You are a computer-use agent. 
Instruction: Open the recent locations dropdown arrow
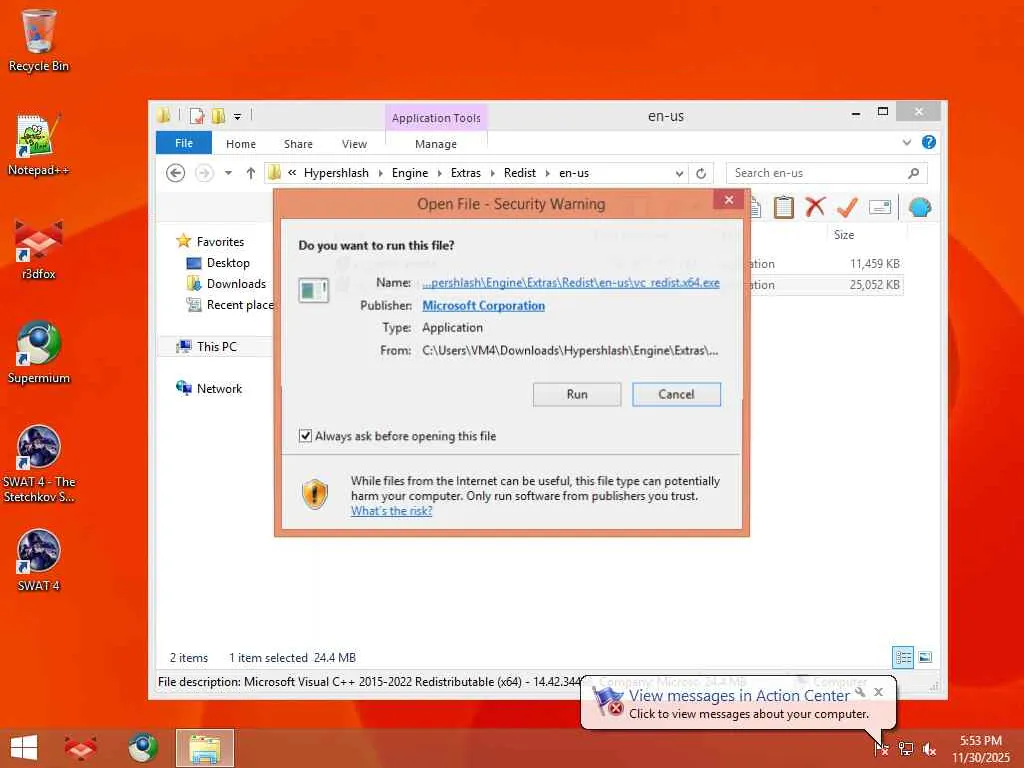[x=228, y=173]
